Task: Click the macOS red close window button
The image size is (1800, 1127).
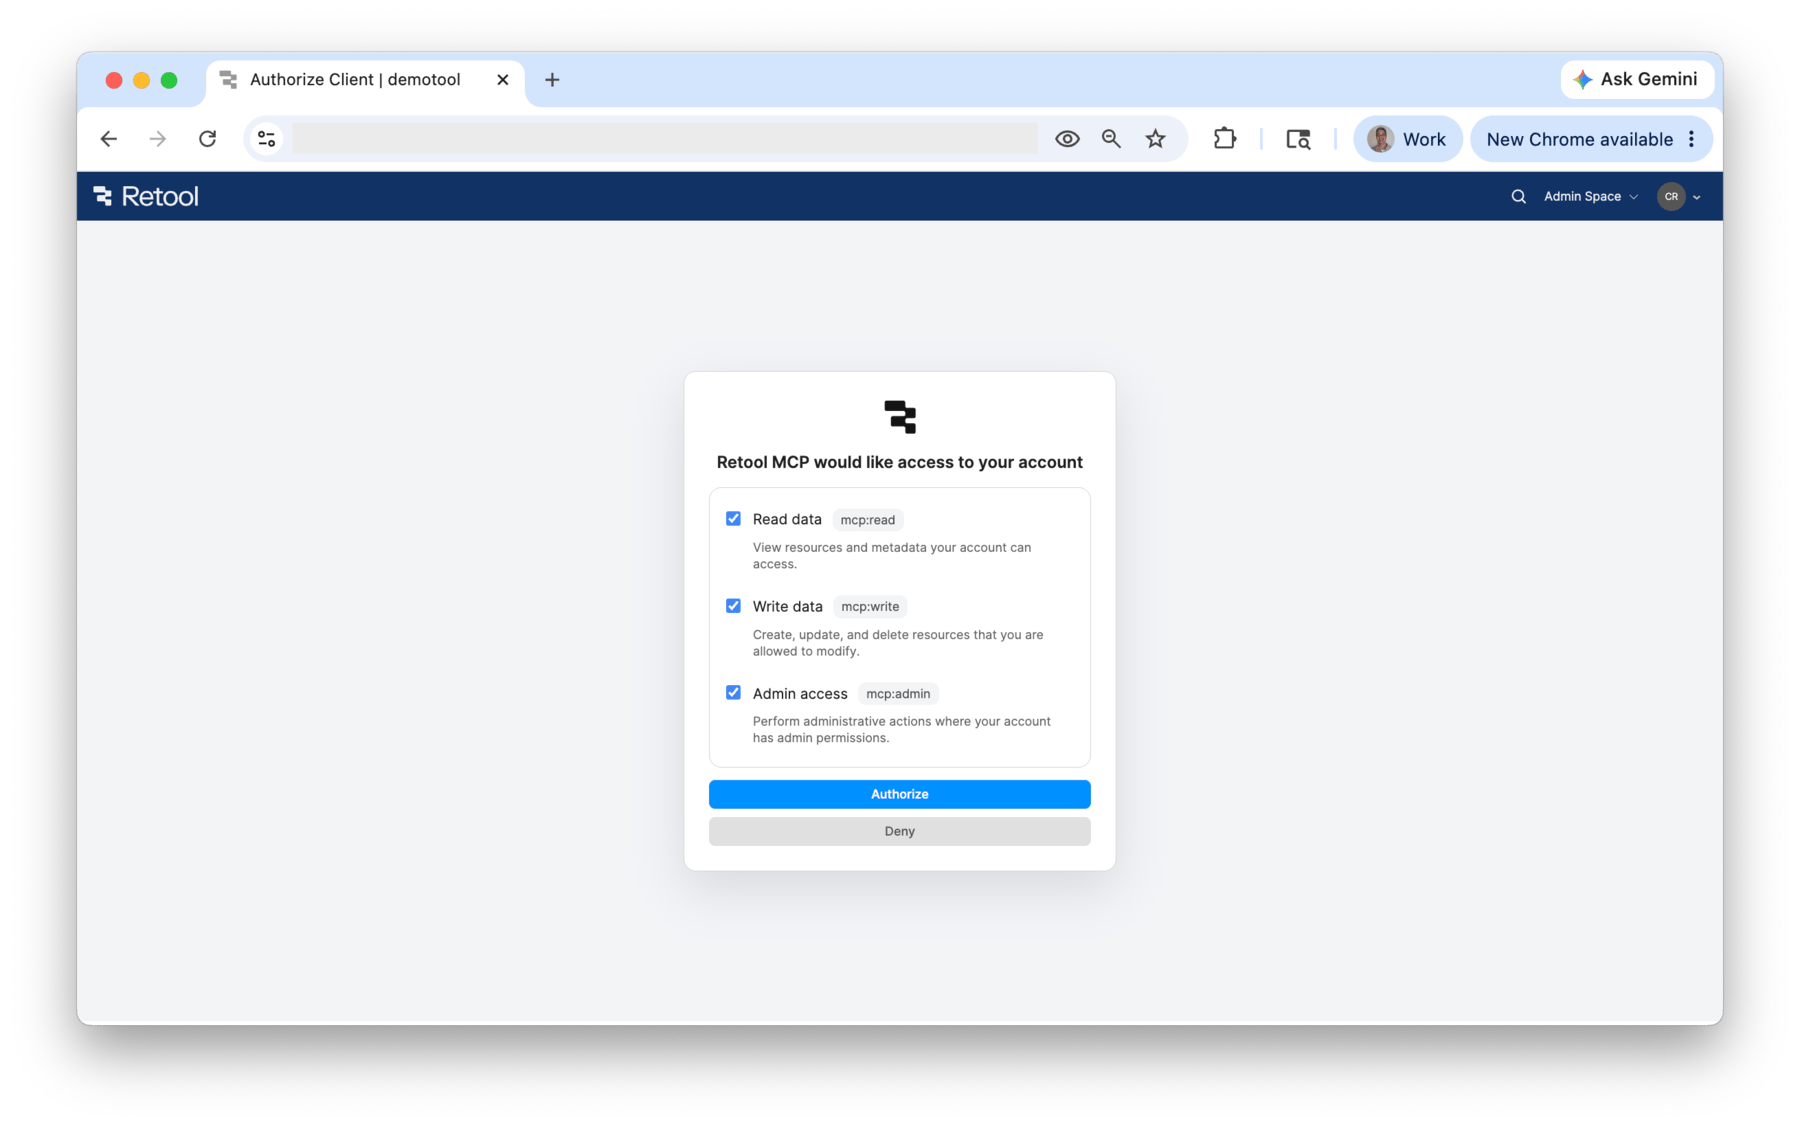Action: [x=114, y=80]
